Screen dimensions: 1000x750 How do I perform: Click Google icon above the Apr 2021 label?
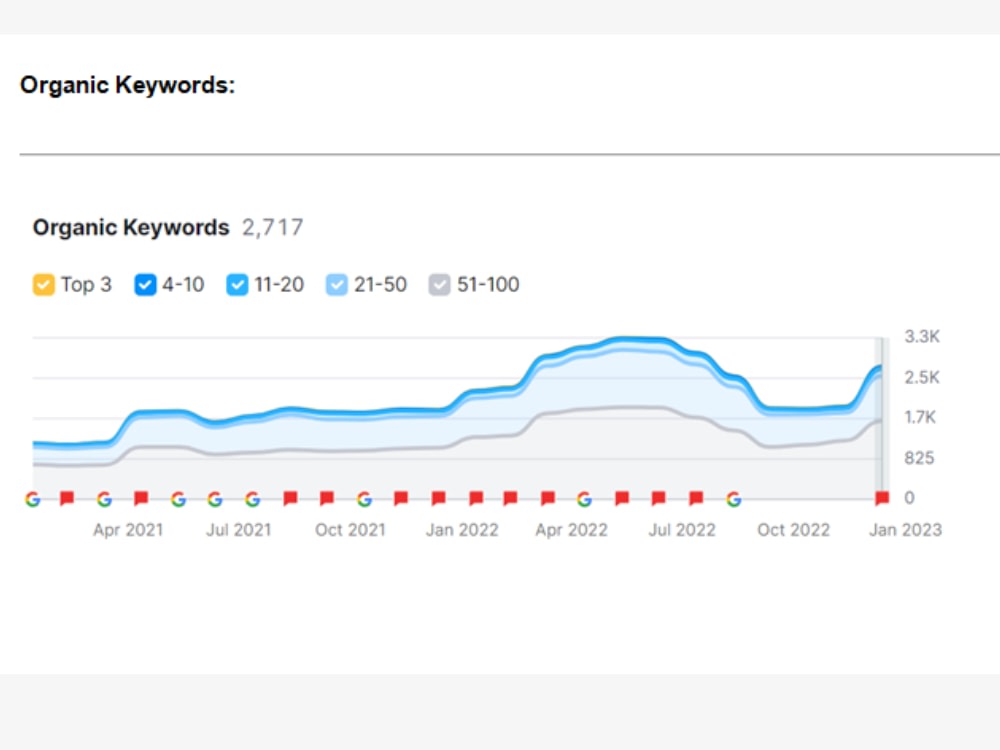[x=105, y=499]
